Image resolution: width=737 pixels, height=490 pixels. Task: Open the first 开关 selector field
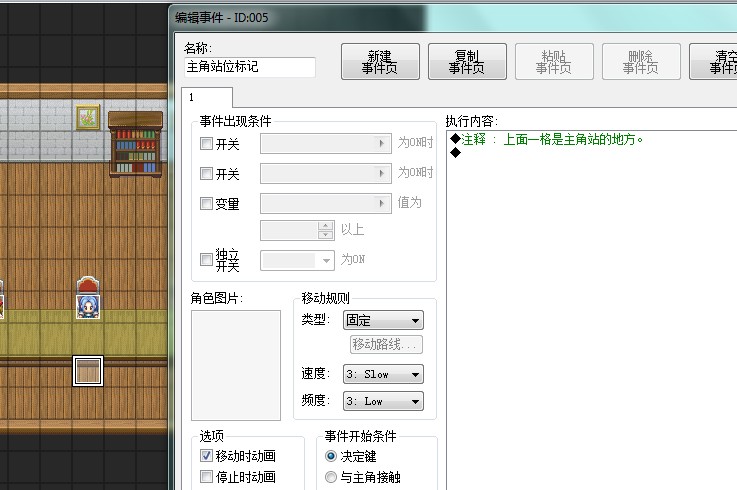point(326,143)
